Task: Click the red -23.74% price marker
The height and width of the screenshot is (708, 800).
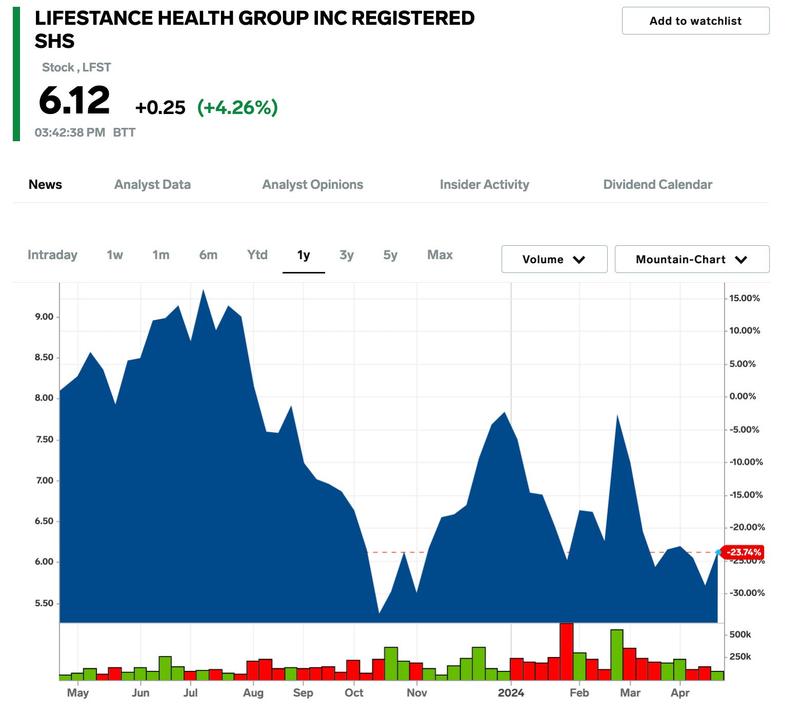Action: (x=743, y=552)
